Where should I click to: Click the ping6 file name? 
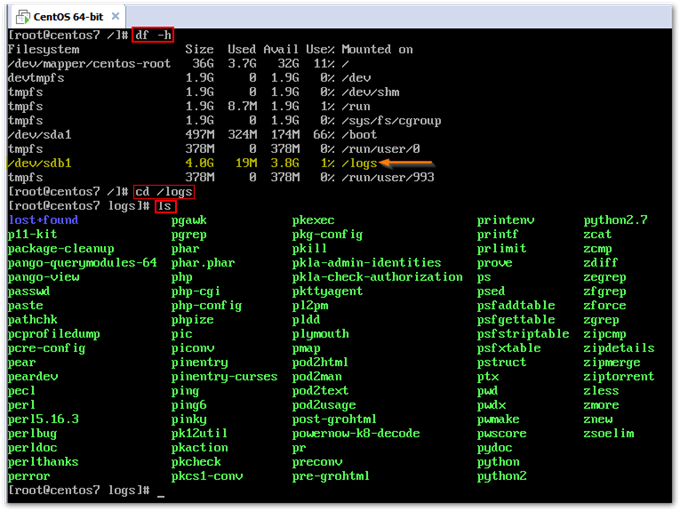(x=189, y=405)
